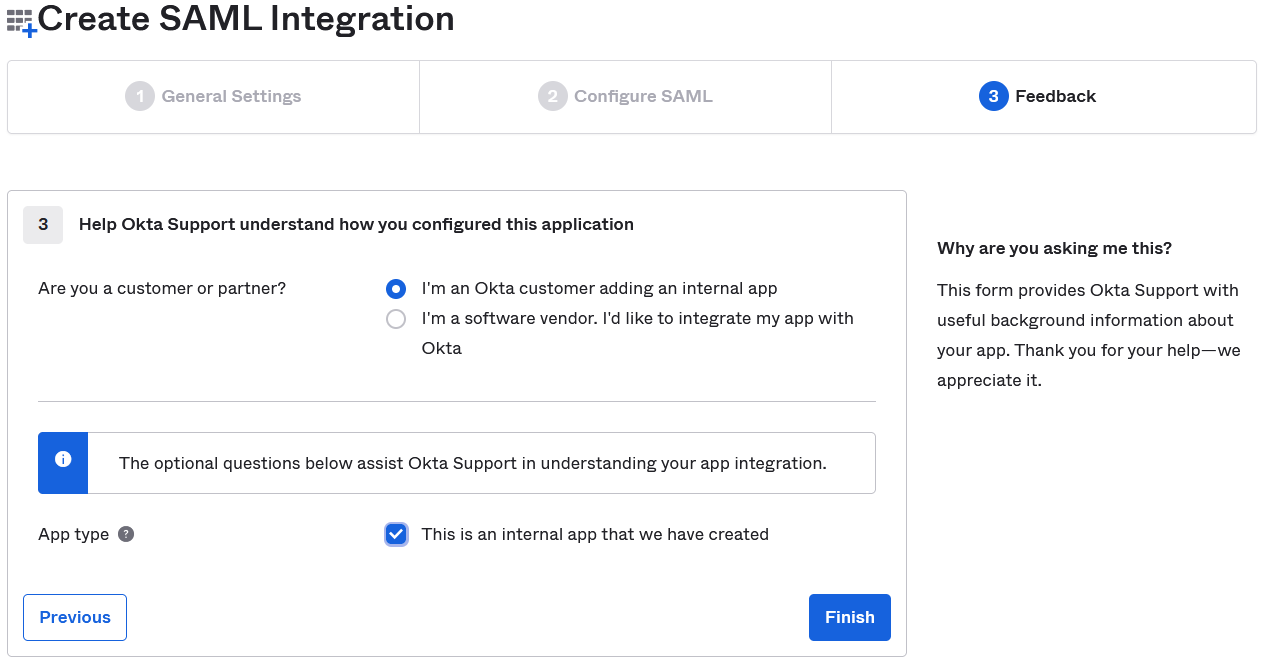Click the Previous button
Viewport: 1267px width, 665px height.
75,617
